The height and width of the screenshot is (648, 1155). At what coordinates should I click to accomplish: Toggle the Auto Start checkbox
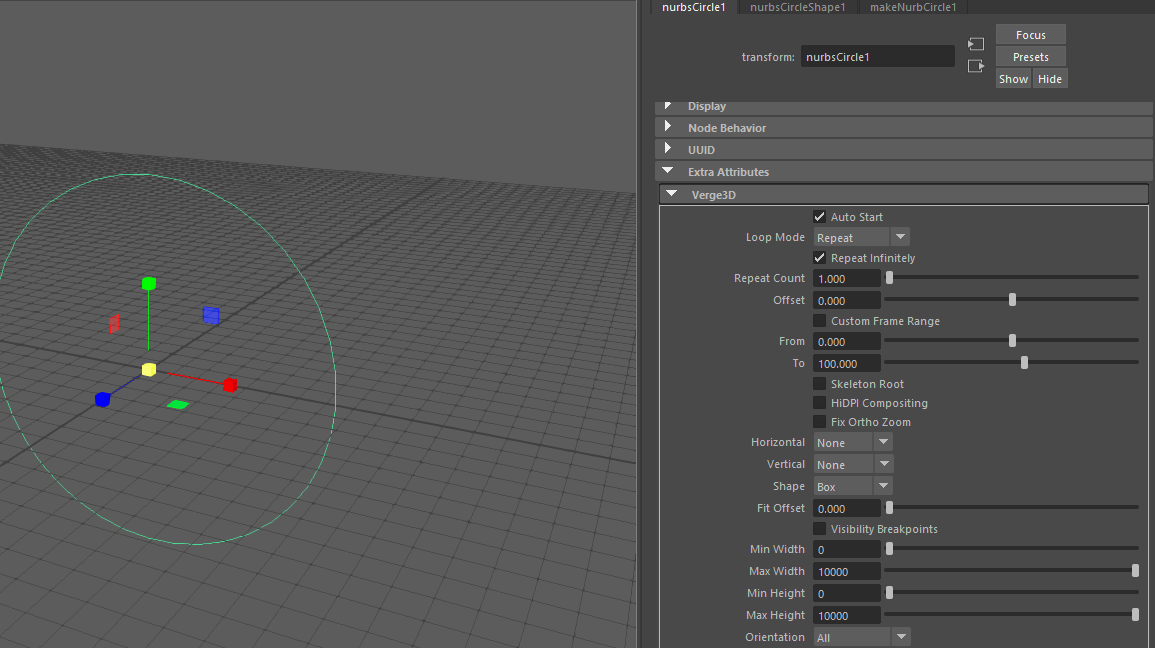819,216
